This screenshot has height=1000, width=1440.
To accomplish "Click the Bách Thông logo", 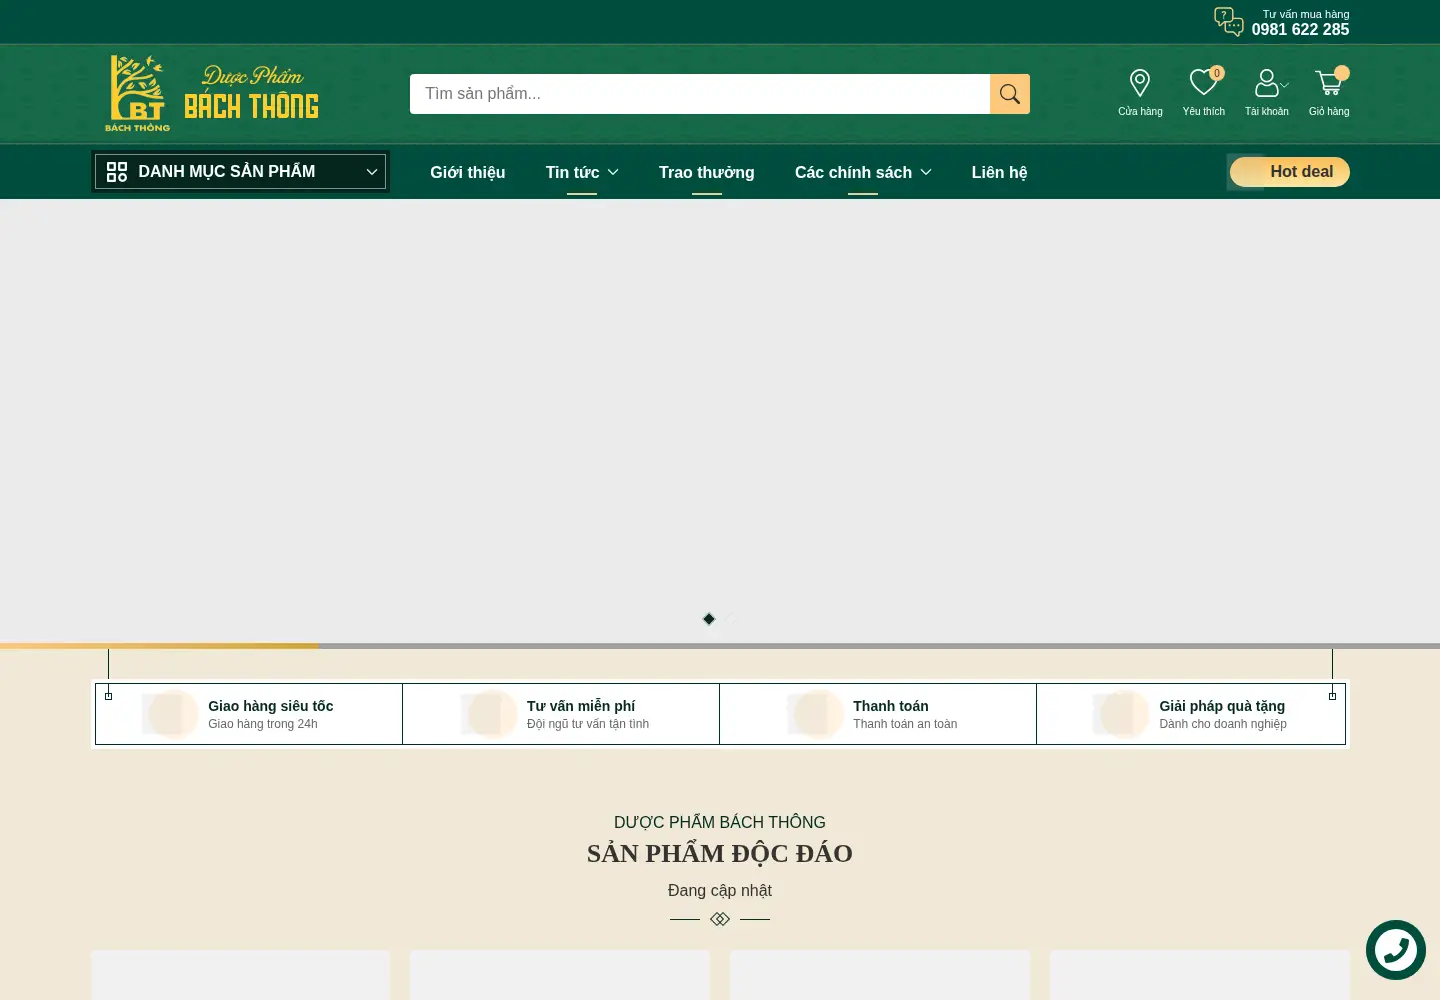I will tap(212, 94).
